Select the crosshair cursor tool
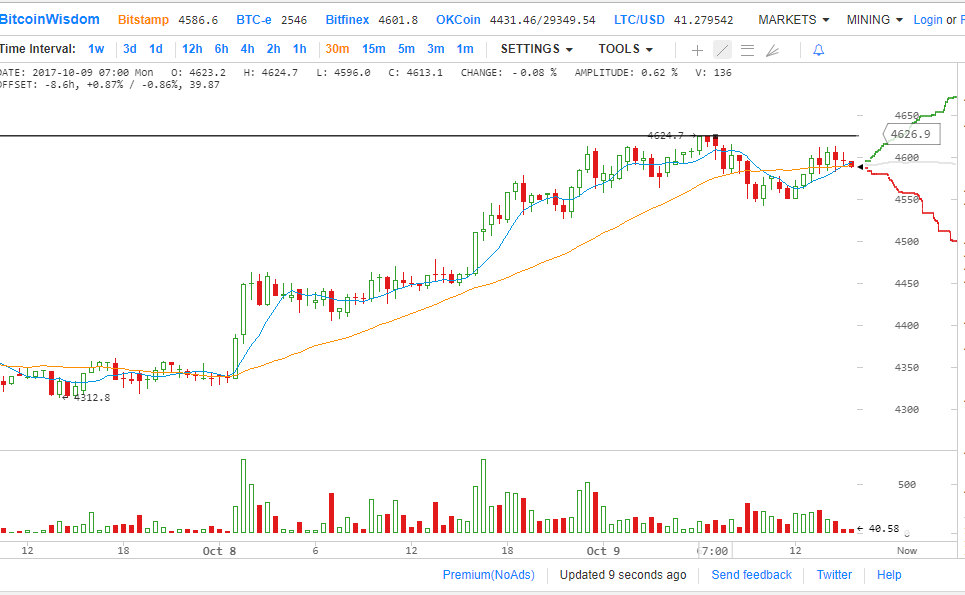Viewport: 965px width, 595px height. (698, 49)
